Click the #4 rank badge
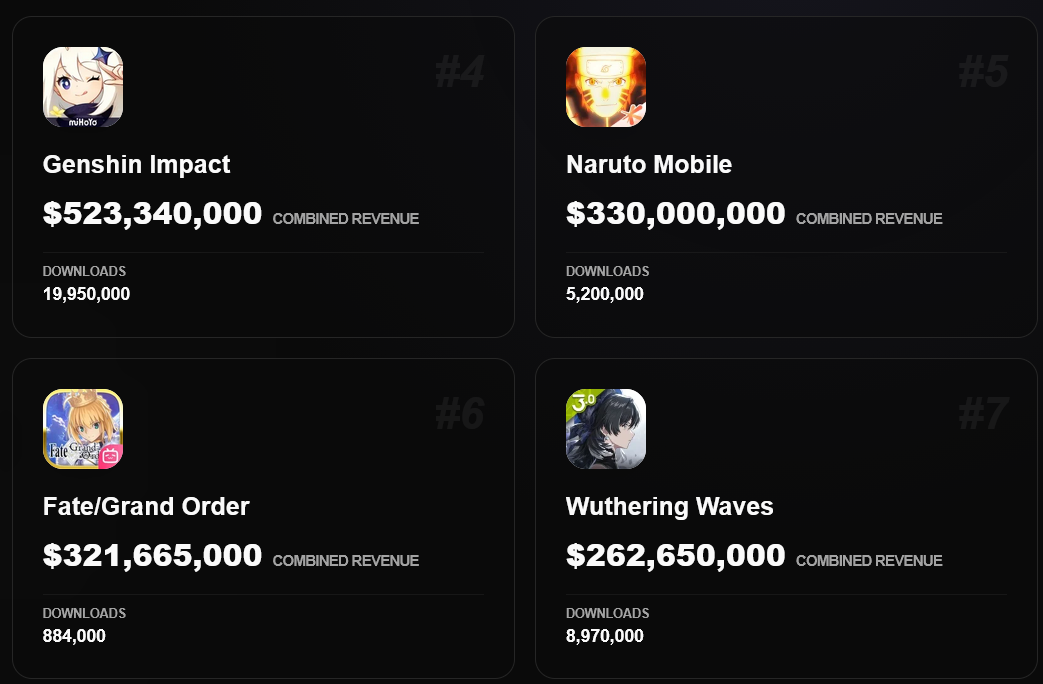Image resolution: width=1043 pixels, height=684 pixels. [460, 72]
